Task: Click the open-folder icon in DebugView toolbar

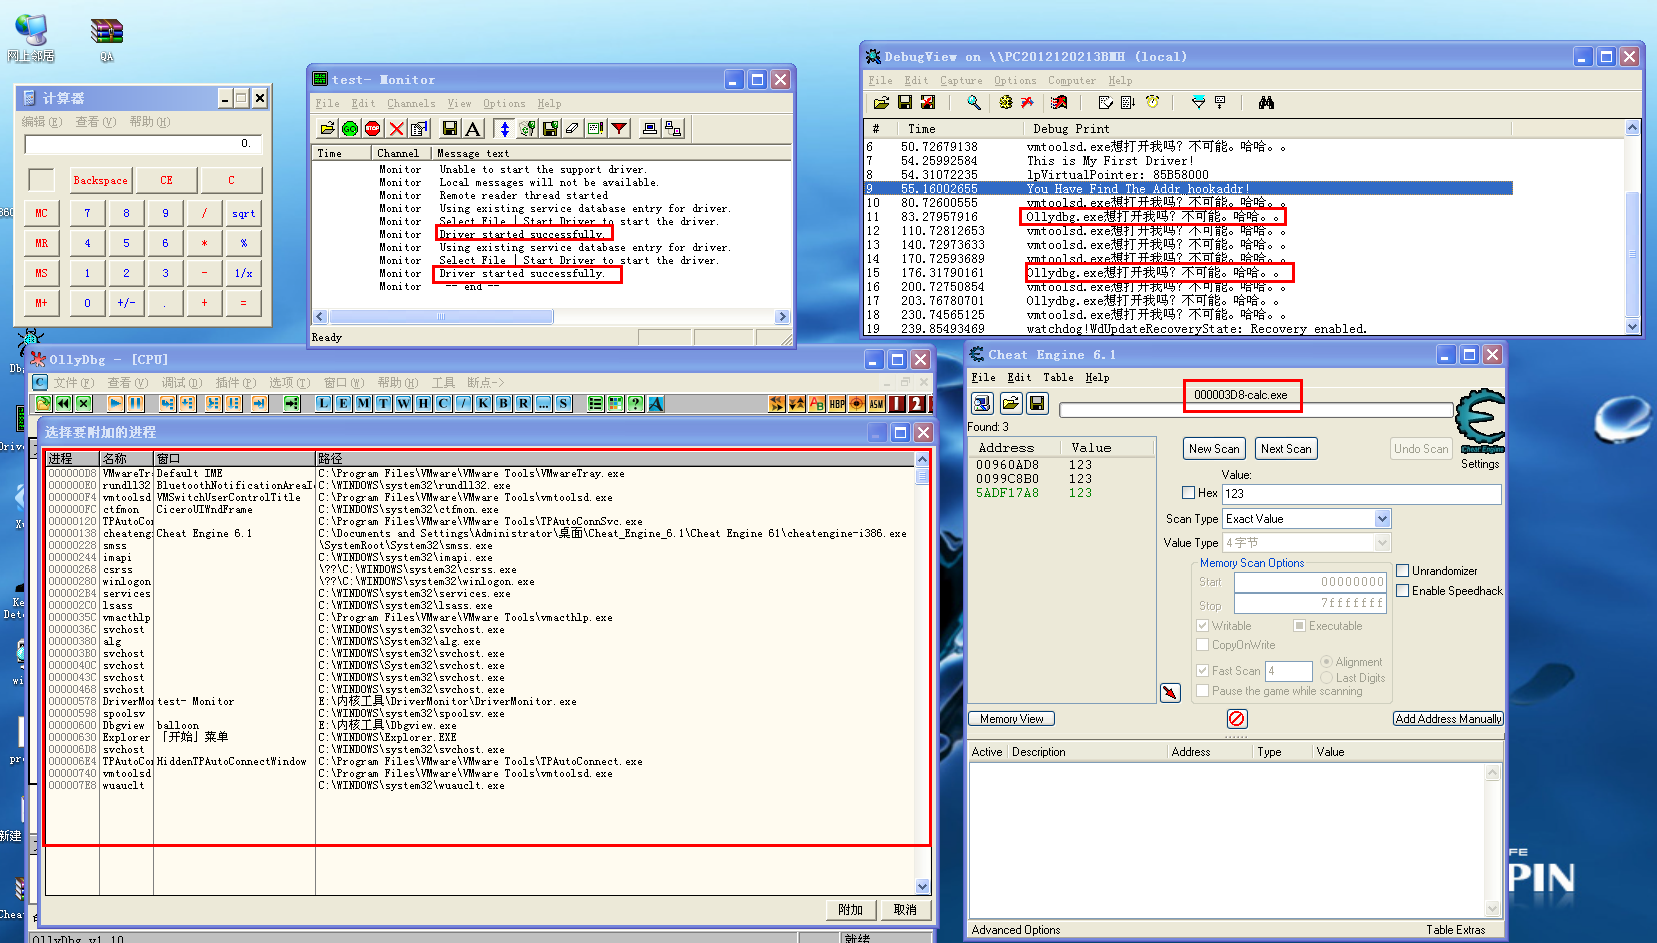Action: tap(881, 102)
